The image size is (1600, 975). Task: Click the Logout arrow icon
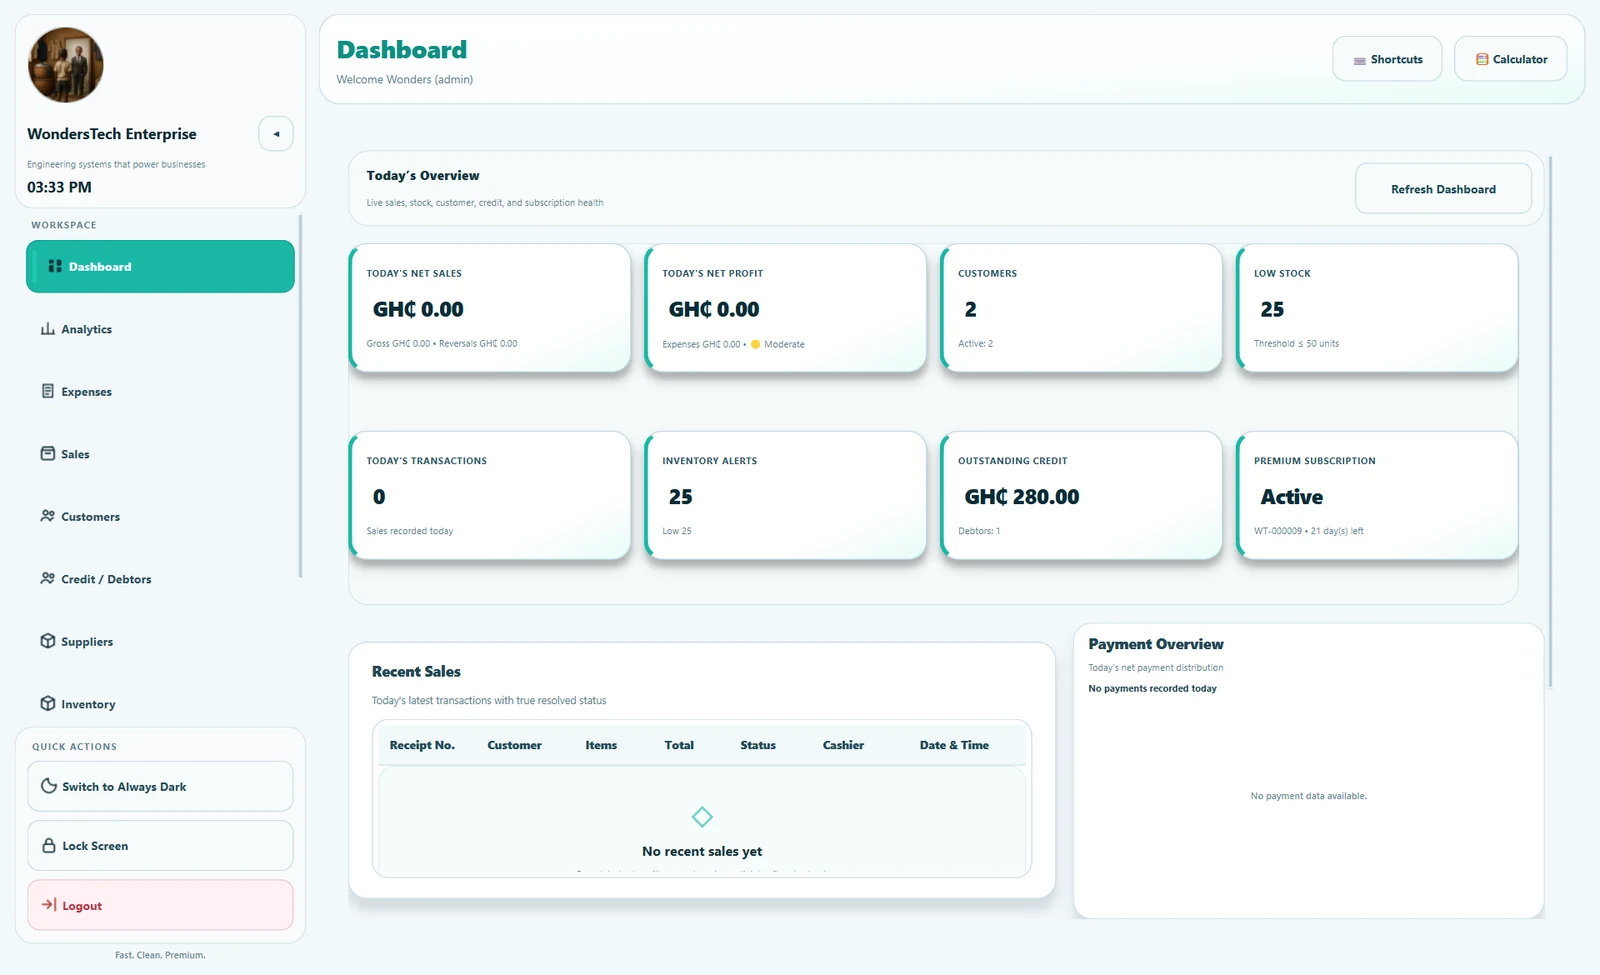[x=48, y=904]
